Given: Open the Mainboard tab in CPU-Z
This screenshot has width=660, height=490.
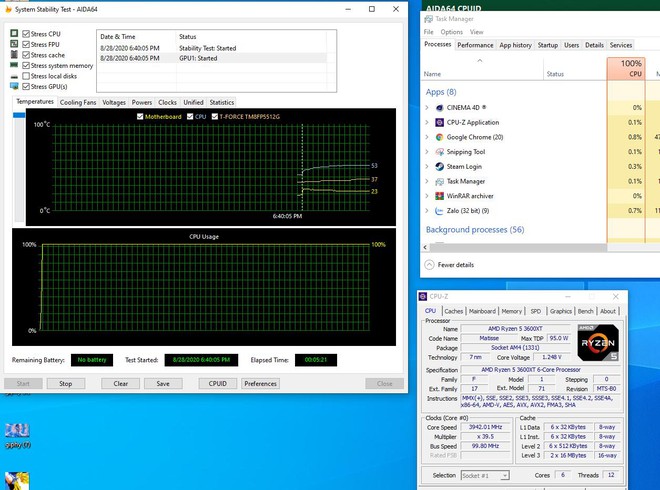Looking at the screenshot, I should pyautogui.click(x=482, y=311).
